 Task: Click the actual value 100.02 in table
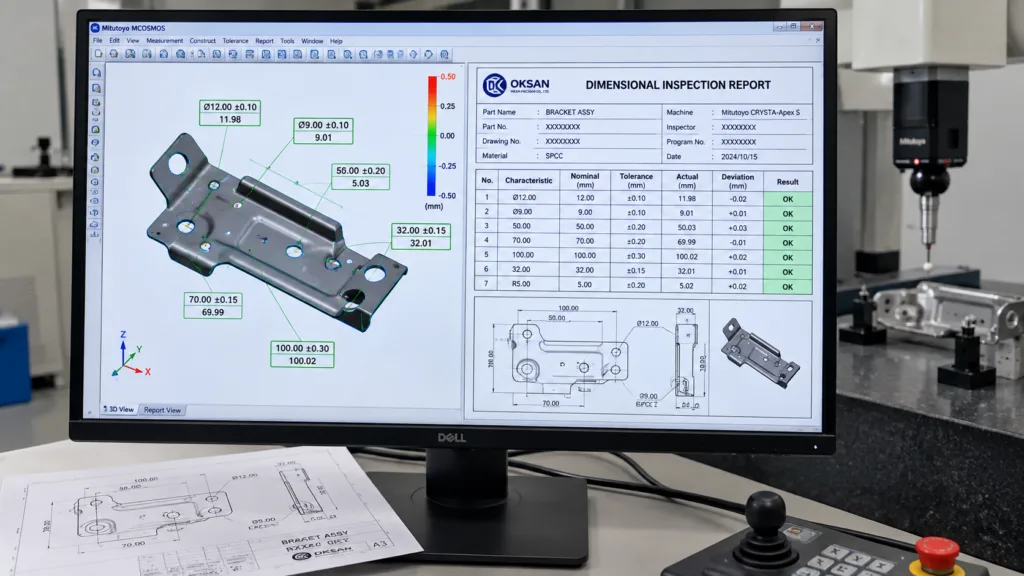tap(686, 257)
